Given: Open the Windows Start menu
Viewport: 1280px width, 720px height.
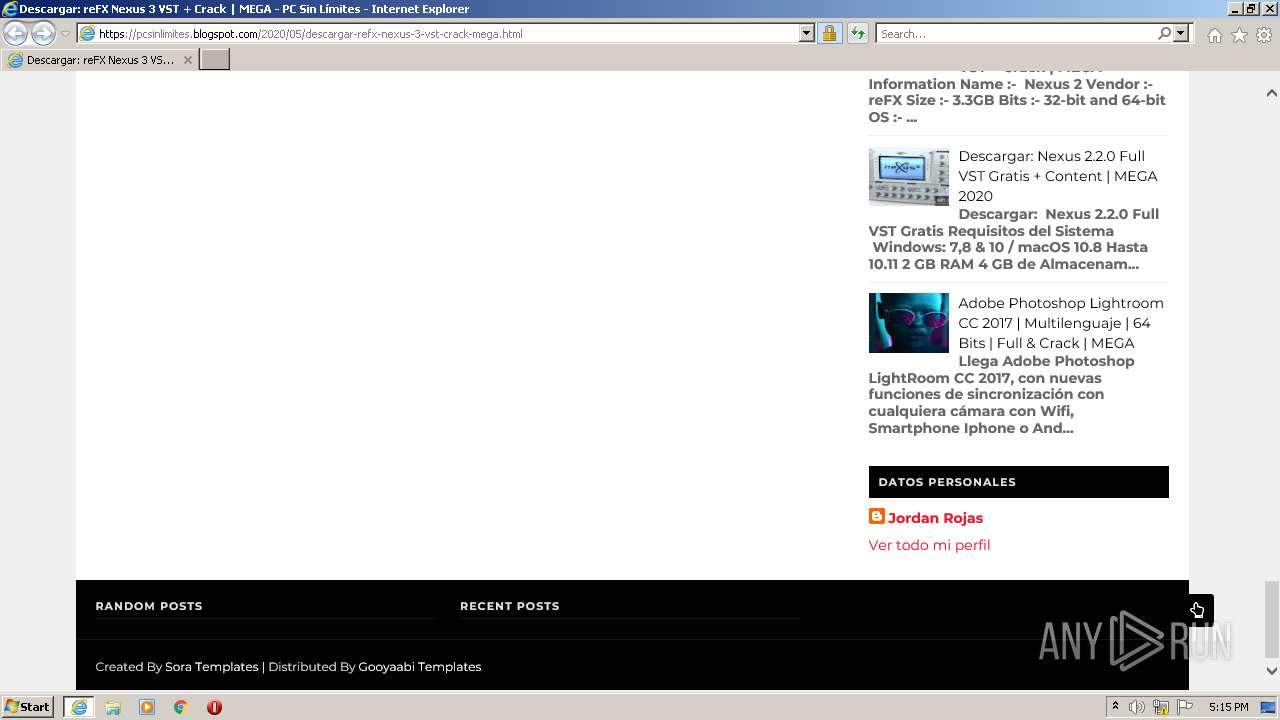Looking at the screenshot, I should pyautogui.click(x=28, y=707).
